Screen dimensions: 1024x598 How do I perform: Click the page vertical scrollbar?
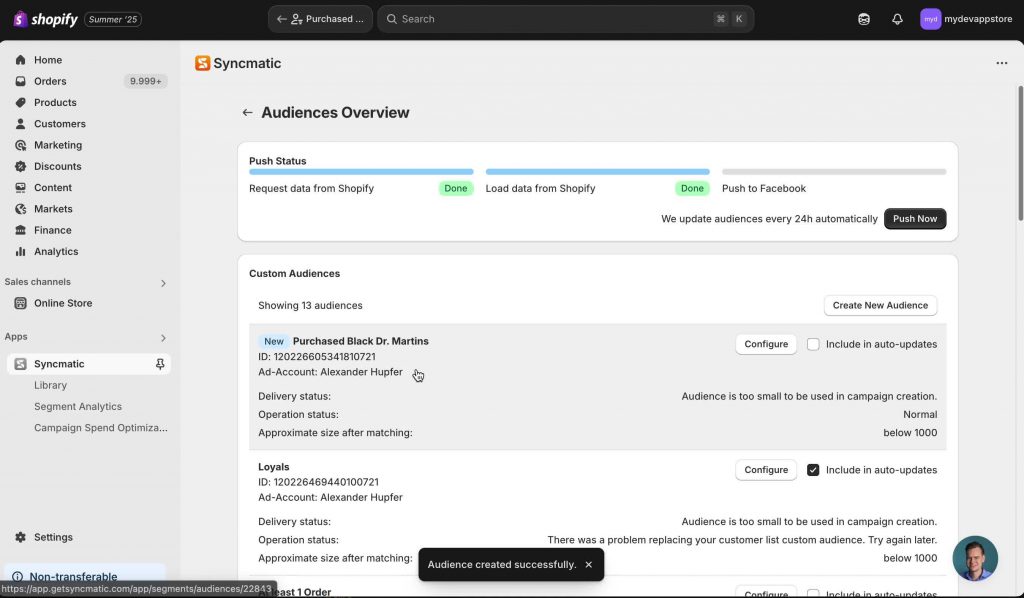click(x=1020, y=154)
